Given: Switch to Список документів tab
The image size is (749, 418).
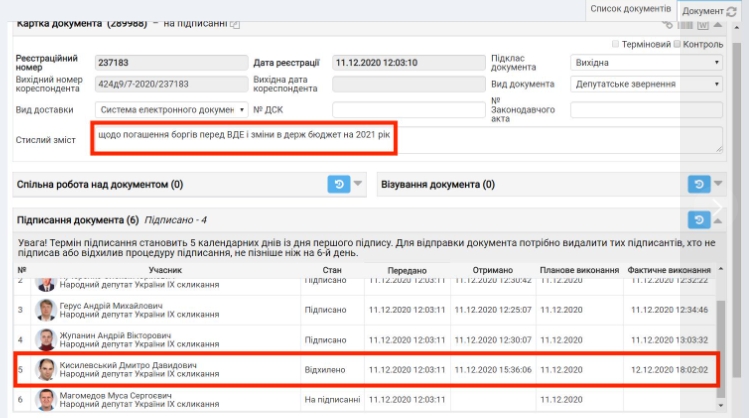Looking at the screenshot, I should click(629, 8).
